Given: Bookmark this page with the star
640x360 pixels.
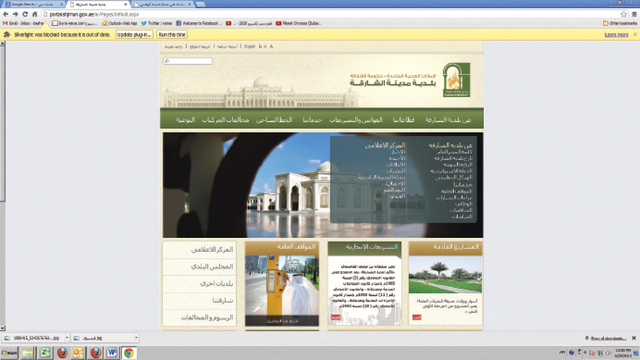Looking at the screenshot, I should [624, 14].
